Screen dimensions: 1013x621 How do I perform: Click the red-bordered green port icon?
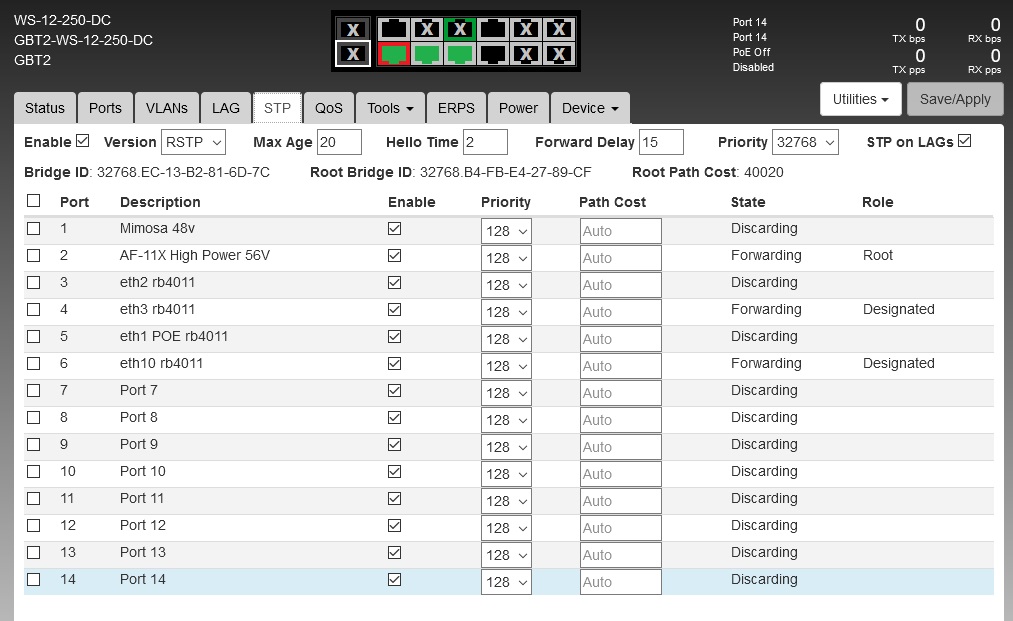[394, 54]
